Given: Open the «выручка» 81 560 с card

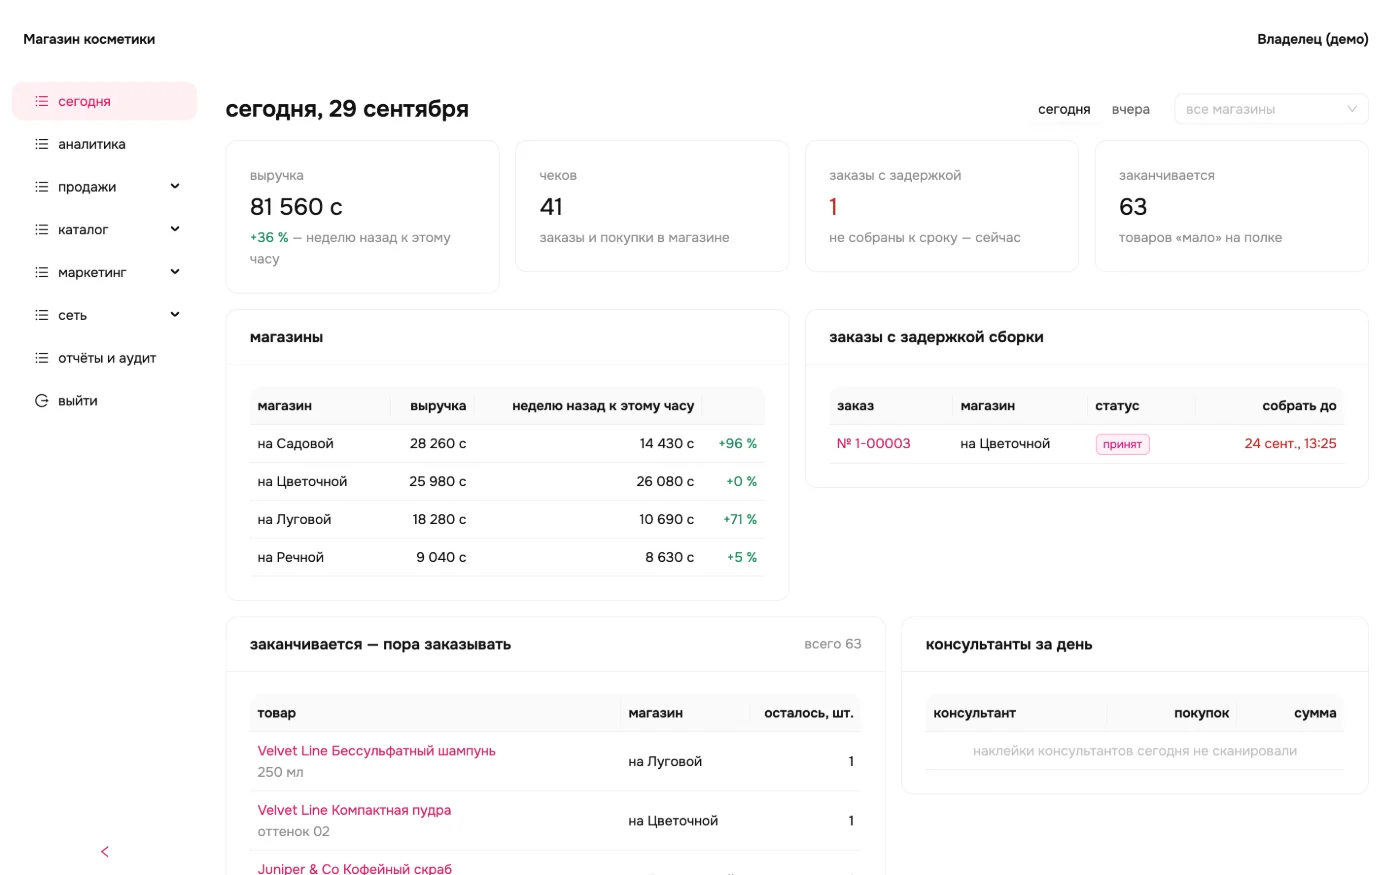Looking at the screenshot, I should [x=363, y=217].
